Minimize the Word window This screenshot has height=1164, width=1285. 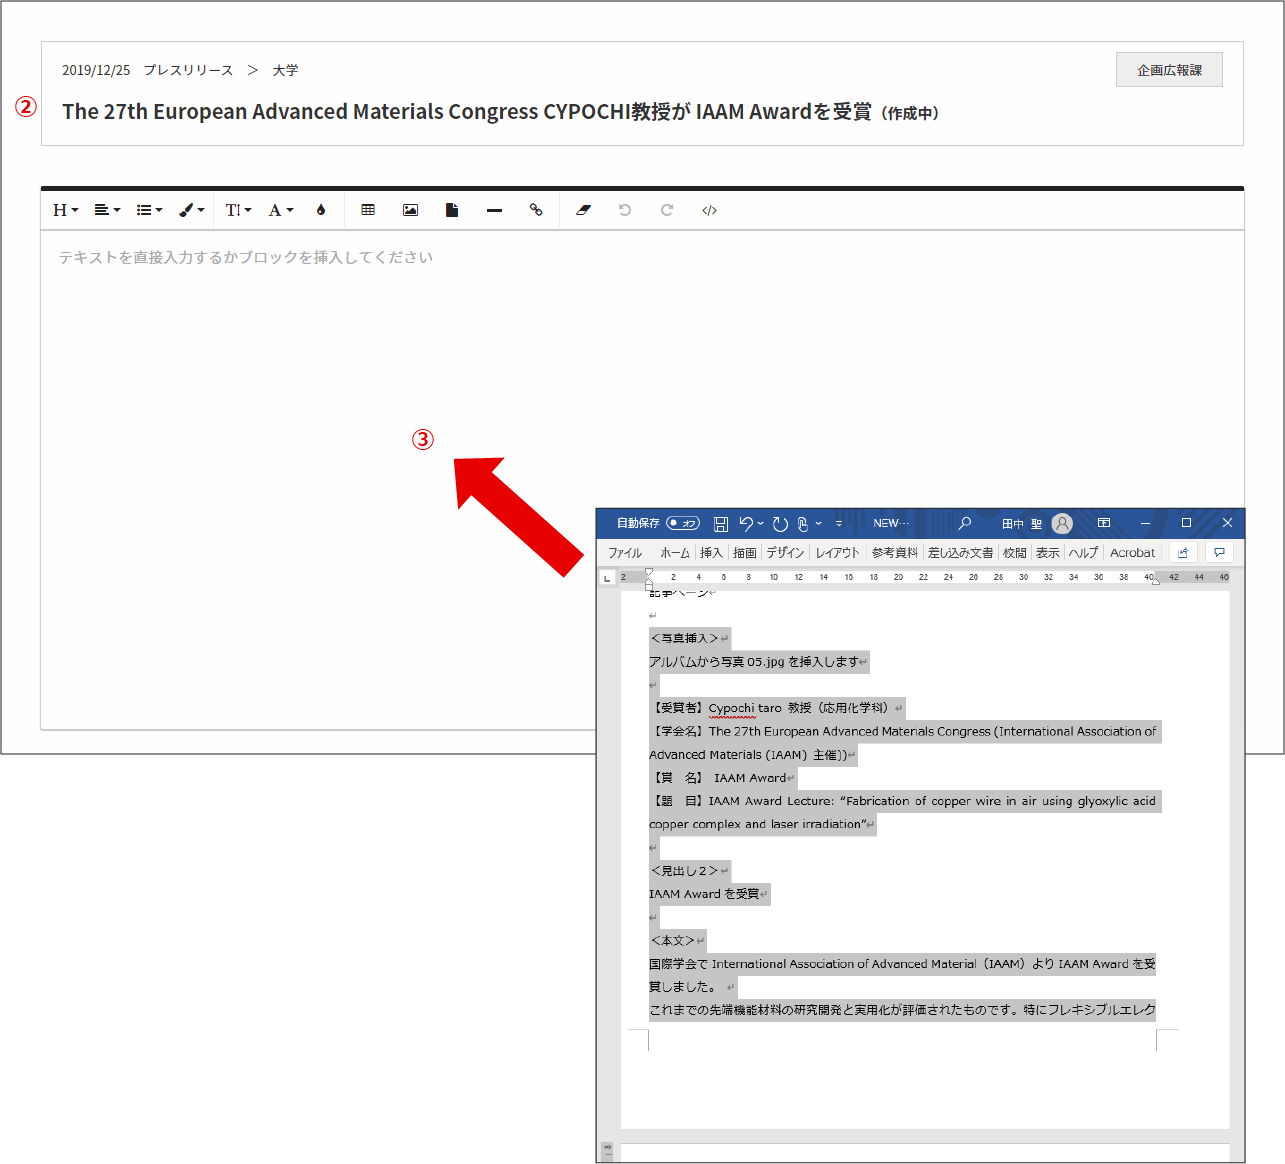(1145, 523)
